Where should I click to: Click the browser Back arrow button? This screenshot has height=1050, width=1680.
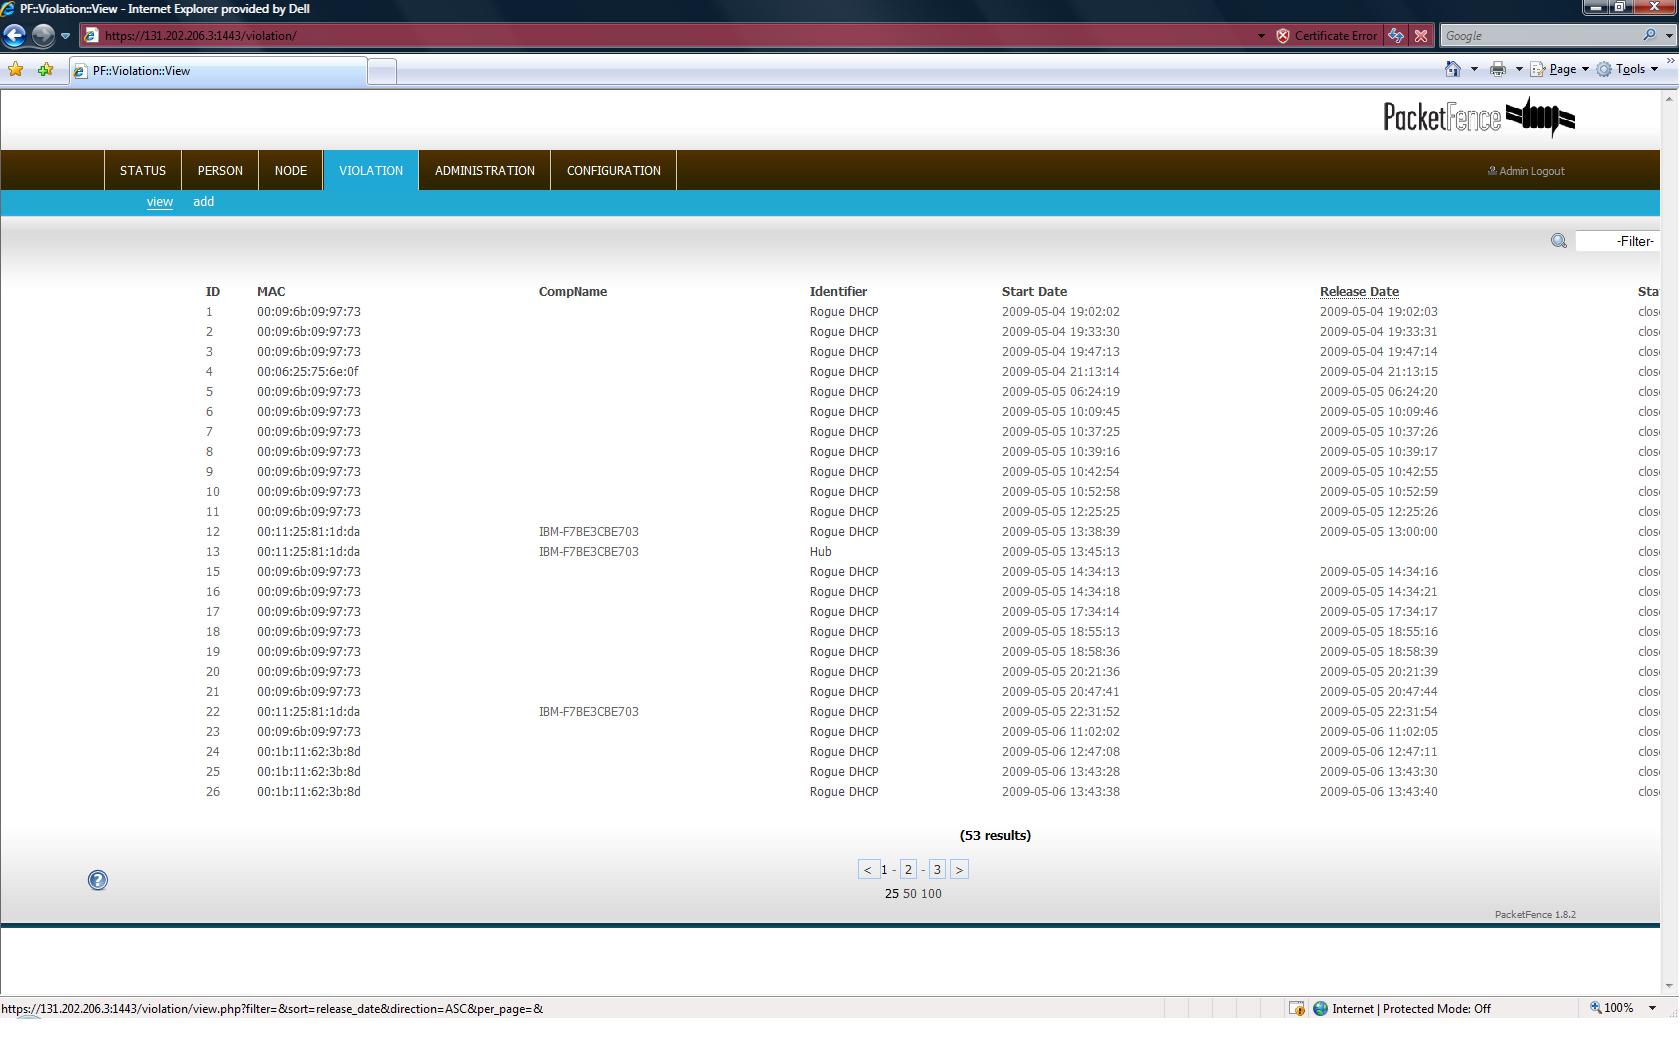pyautogui.click(x=15, y=36)
